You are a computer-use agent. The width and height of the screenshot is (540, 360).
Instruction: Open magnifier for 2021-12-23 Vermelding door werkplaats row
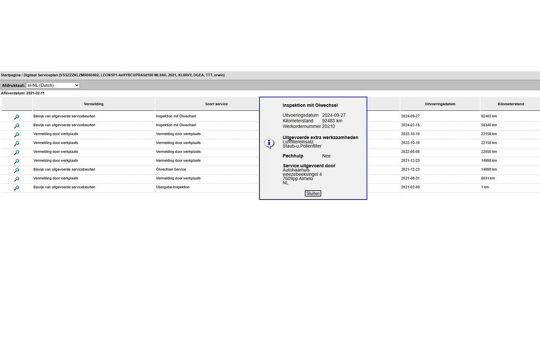pos(17,161)
